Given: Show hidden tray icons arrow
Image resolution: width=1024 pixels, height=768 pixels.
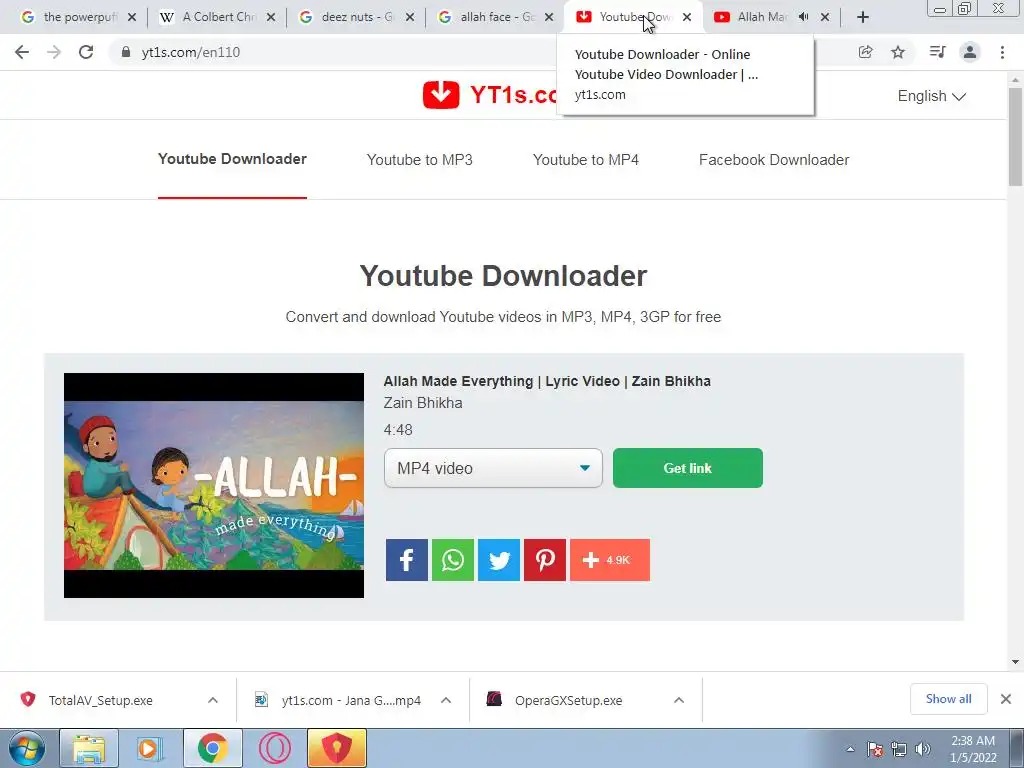Looking at the screenshot, I should [x=850, y=749].
